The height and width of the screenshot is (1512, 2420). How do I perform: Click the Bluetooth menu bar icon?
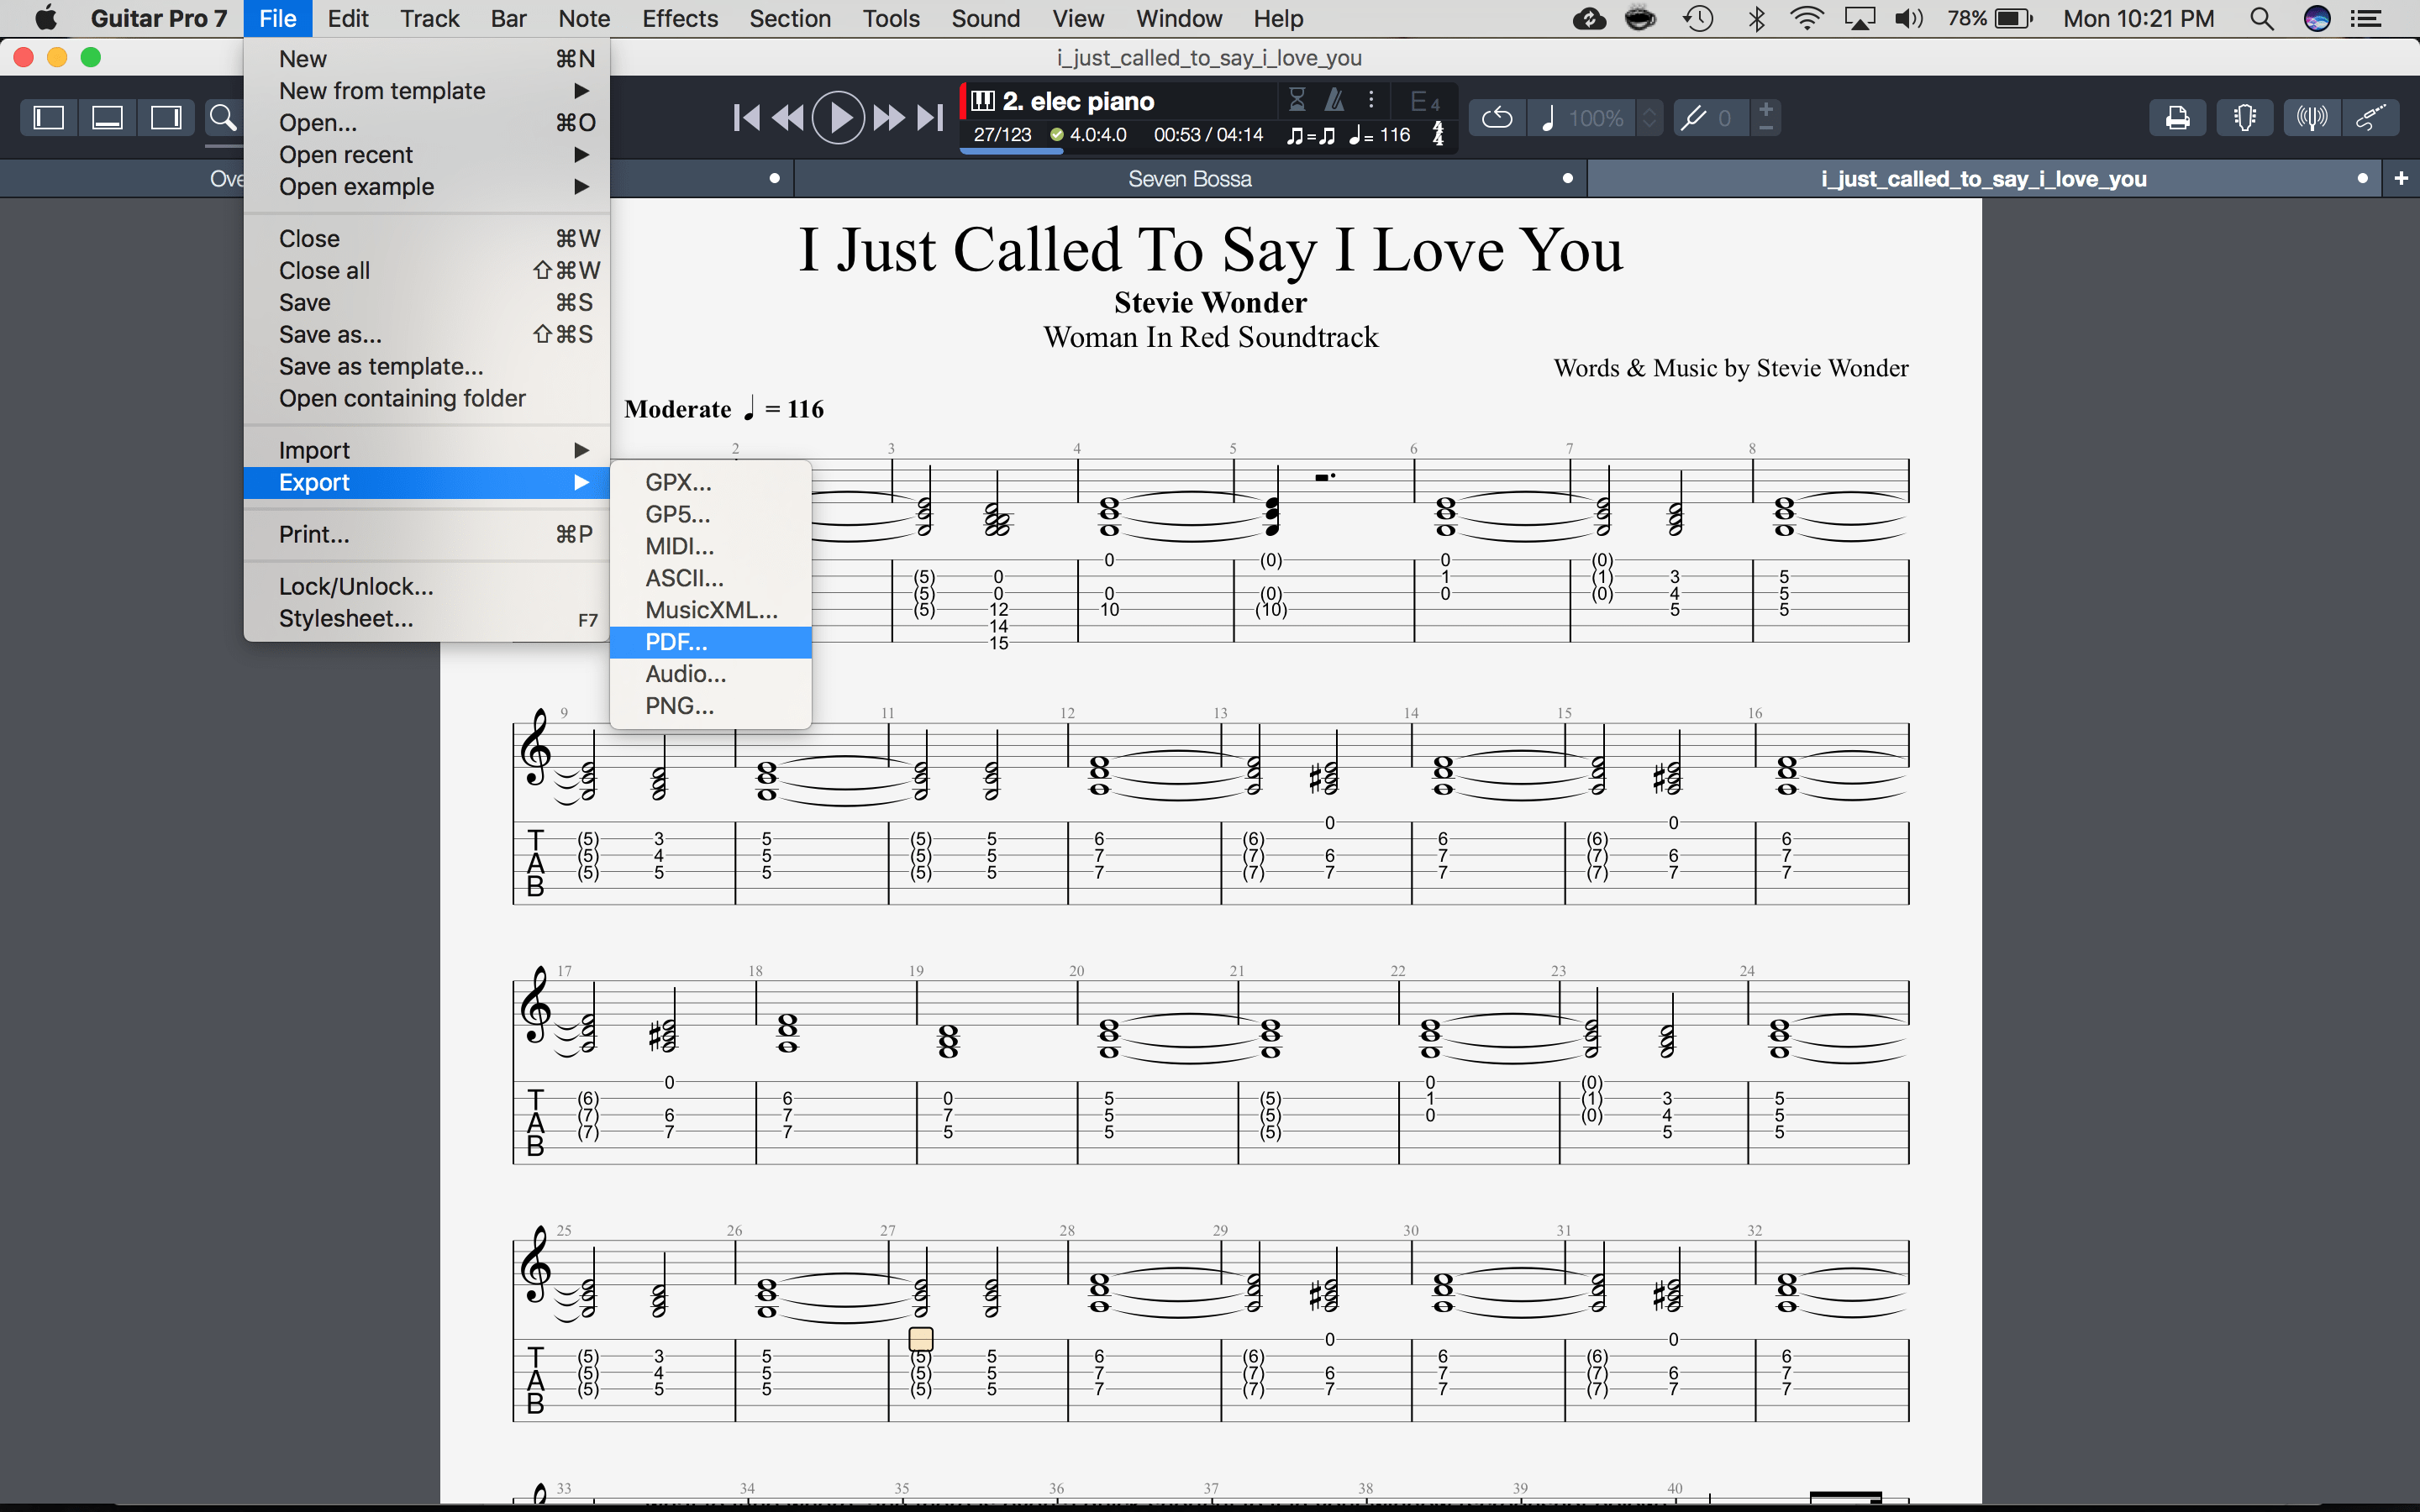(1757, 19)
